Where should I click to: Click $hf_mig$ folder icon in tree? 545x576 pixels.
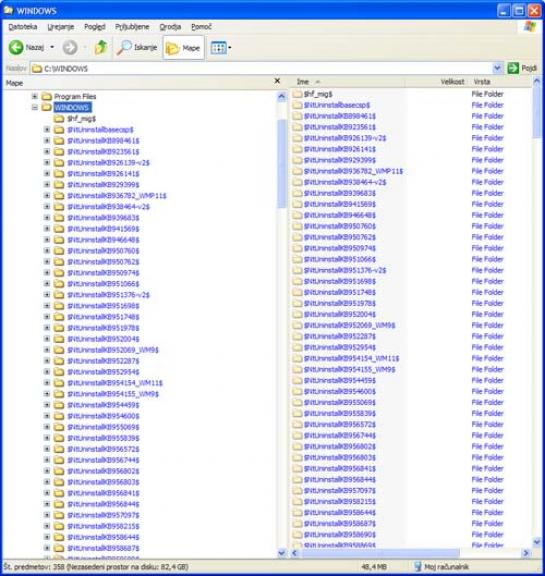[x=59, y=119]
